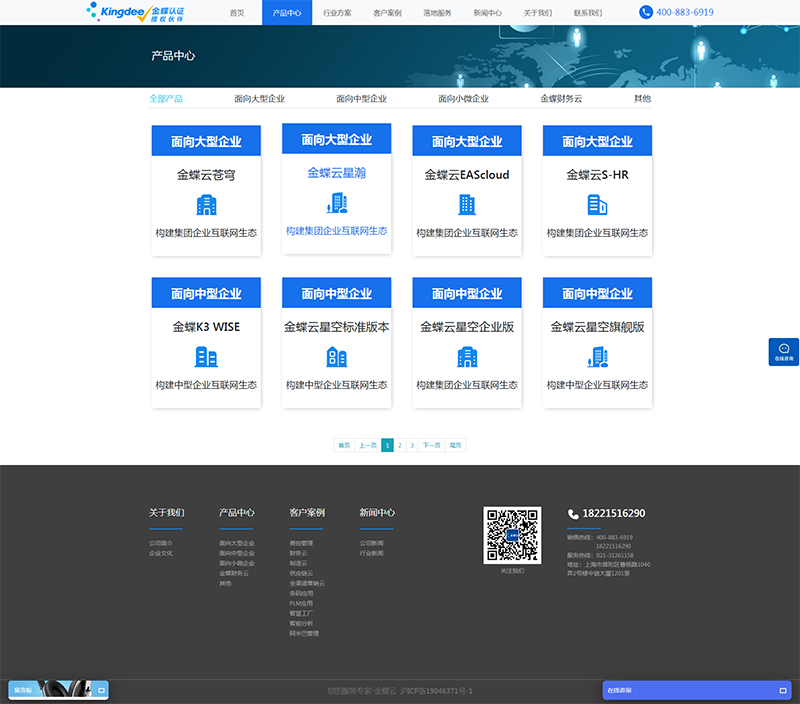Screen dimensions: 800x704
Task: Open the 金蝶K3 WISE product title
Action: 206,327
